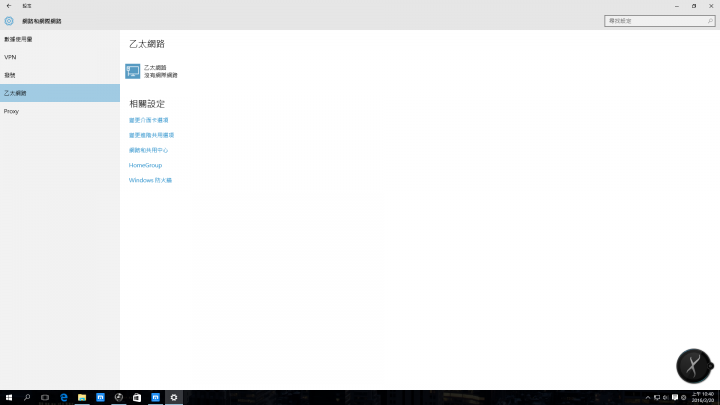Click the taskbar search magnifier

tap(27, 398)
